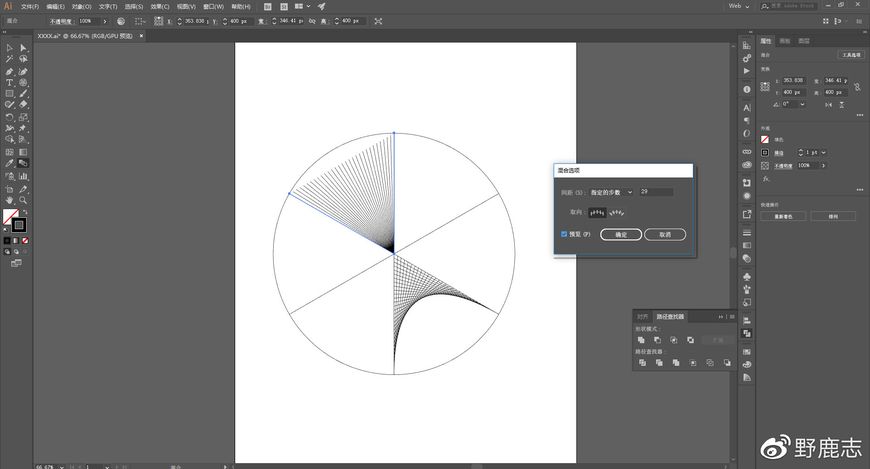The image size is (870, 469).
Task: Open the Character panel icon in dock
Action: pos(747,108)
